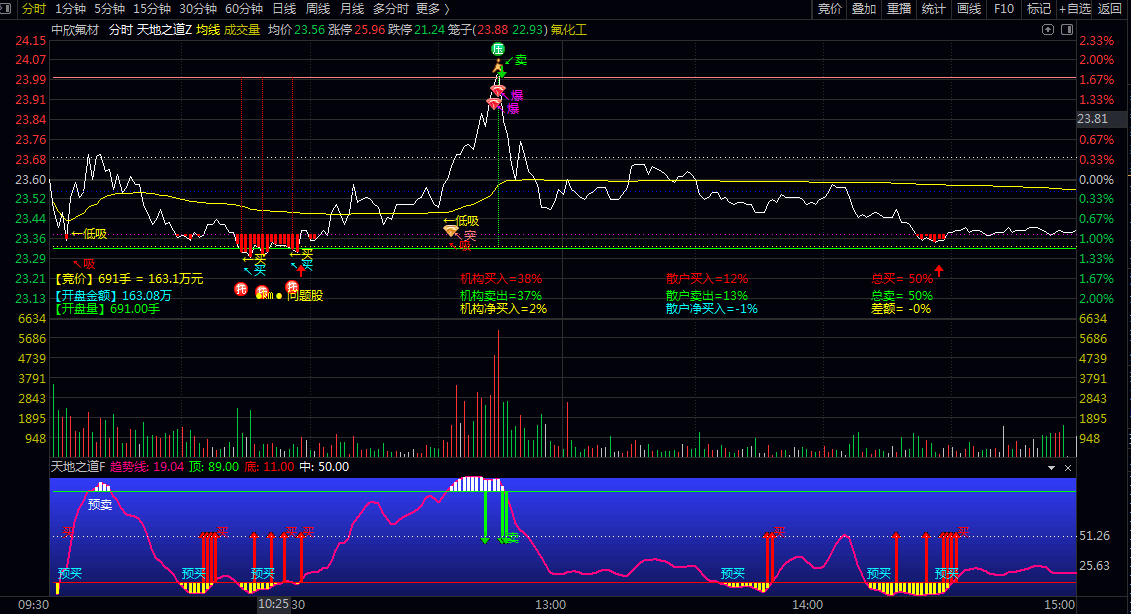1131x614 pixels.
Task: Click the side panel layout icon near 2.33%
Action: click(1067, 30)
